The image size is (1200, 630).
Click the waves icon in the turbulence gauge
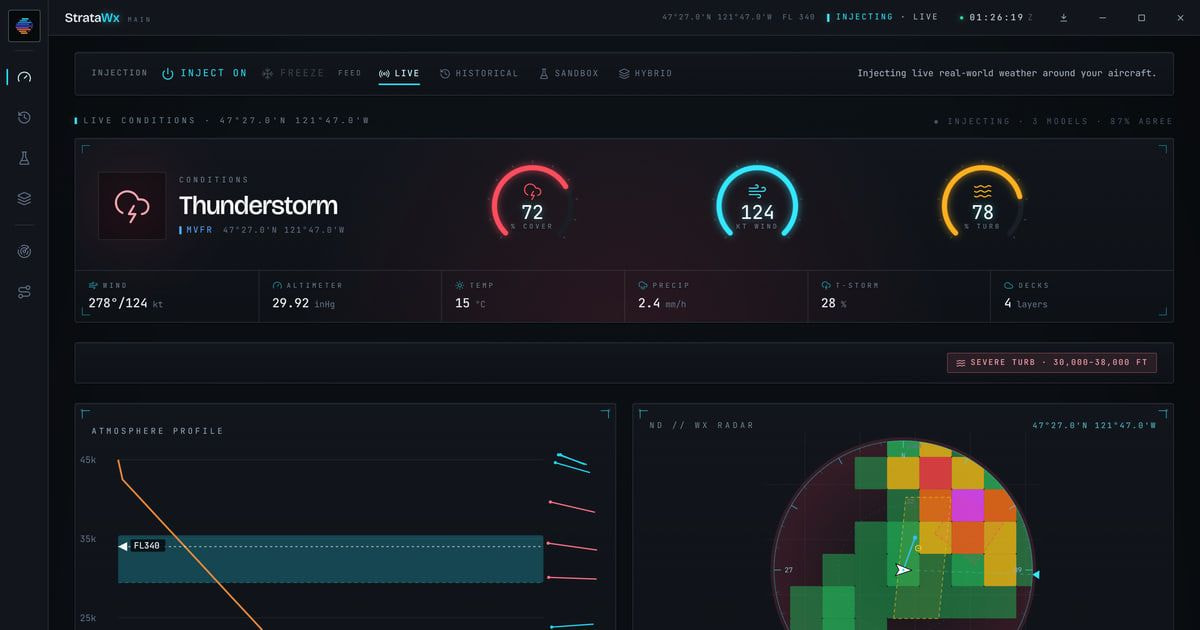click(983, 190)
